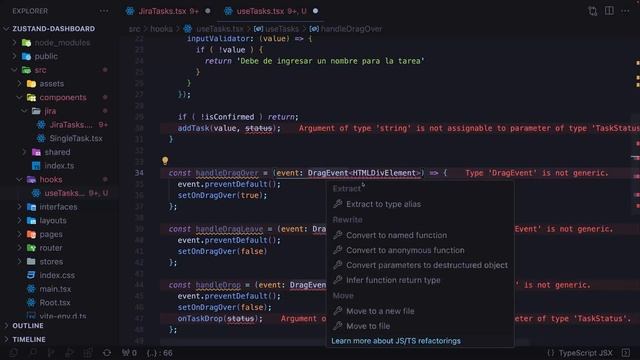Click line number 34 in the gutter
This screenshot has width=640, height=360.
click(x=139, y=173)
